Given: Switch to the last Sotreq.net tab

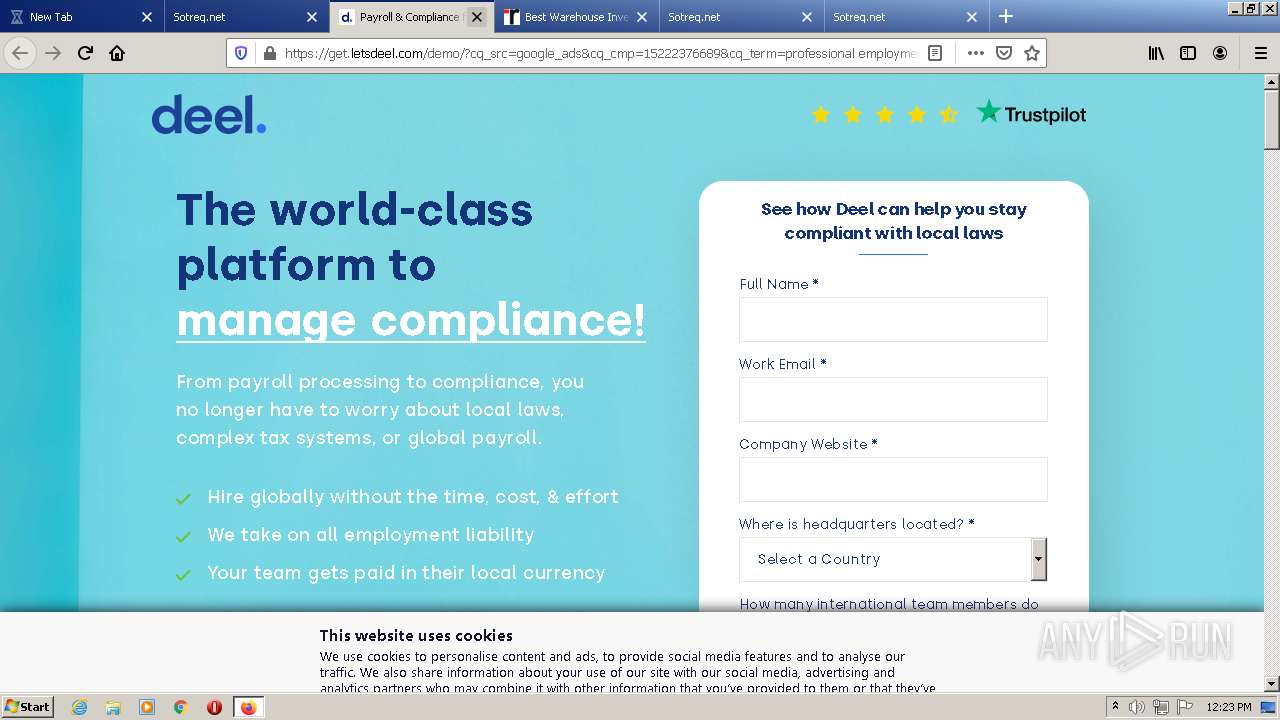Looking at the screenshot, I should pos(906,17).
